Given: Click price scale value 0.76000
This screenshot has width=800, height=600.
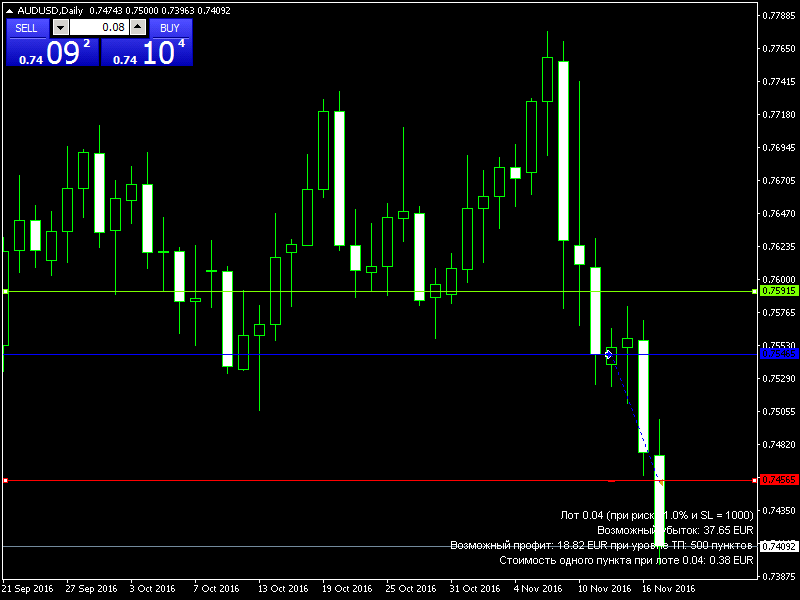Looking at the screenshot, I should pyautogui.click(x=779, y=279).
